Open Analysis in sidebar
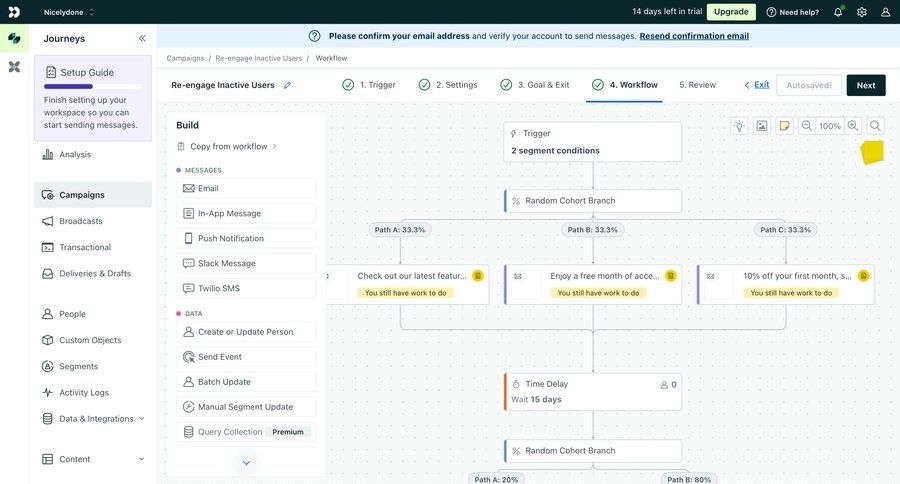This screenshot has height=484, width=900. pos(93,154)
